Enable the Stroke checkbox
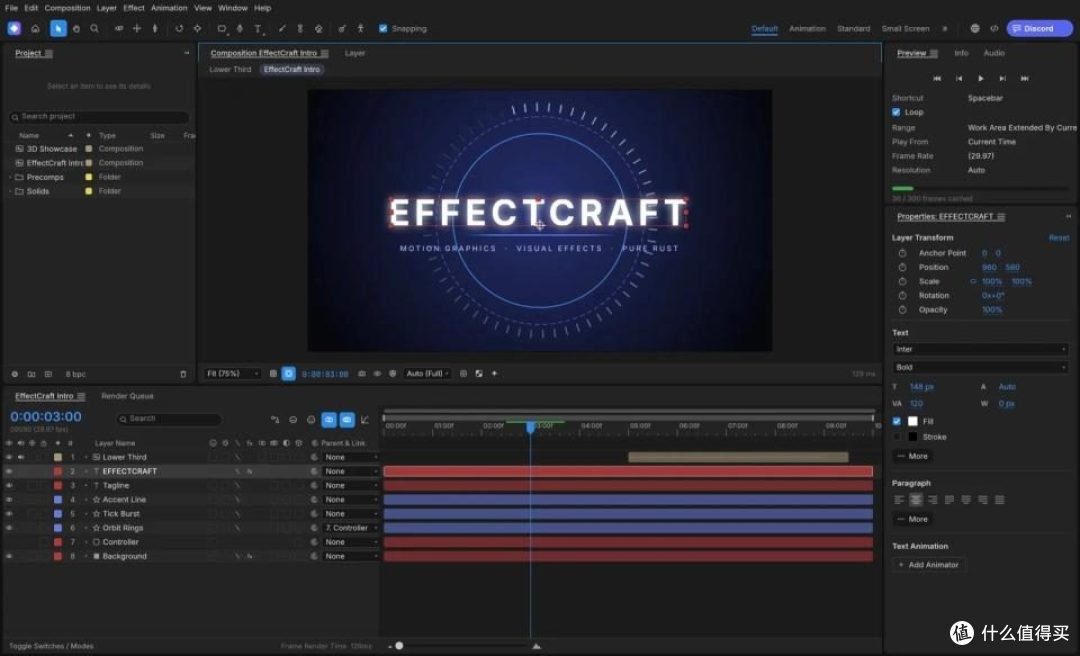This screenshot has width=1080, height=656. tap(896, 437)
